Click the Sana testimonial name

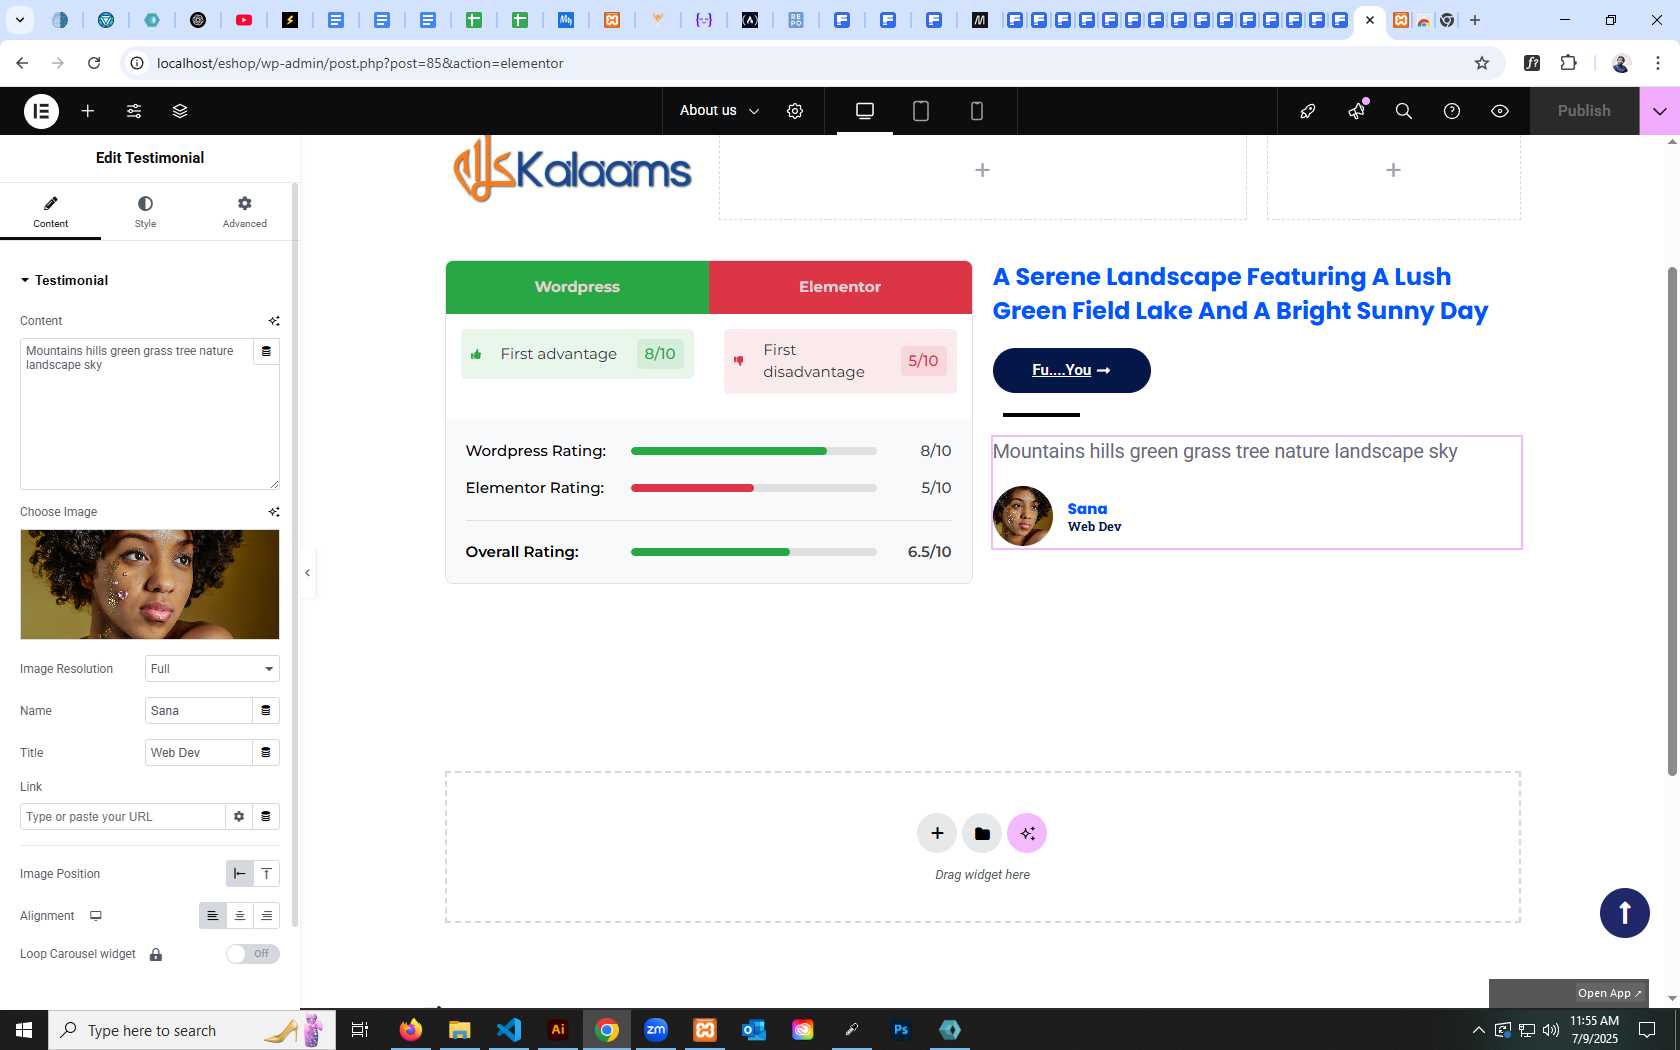[1087, 509]
